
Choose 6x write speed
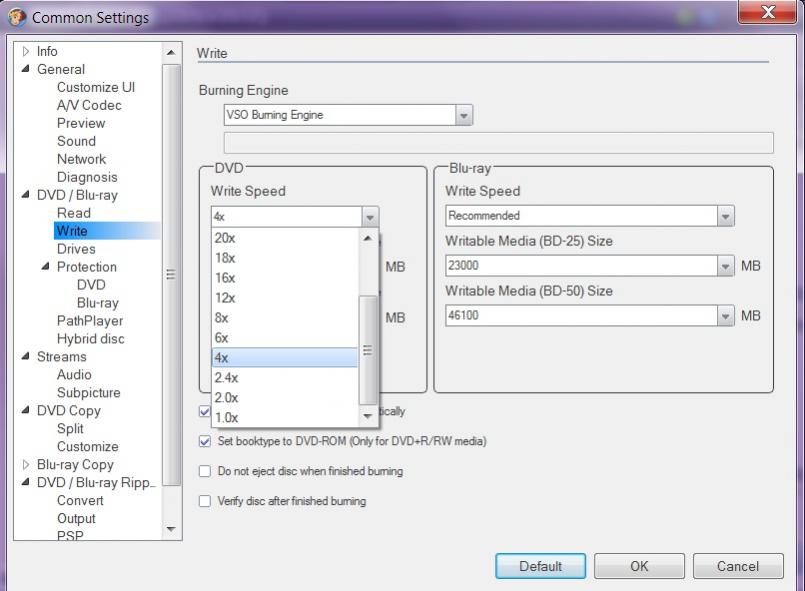[284, 338]
